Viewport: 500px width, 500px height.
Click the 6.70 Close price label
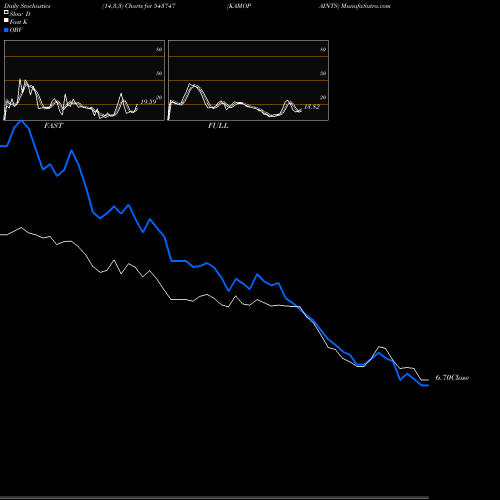452,378
